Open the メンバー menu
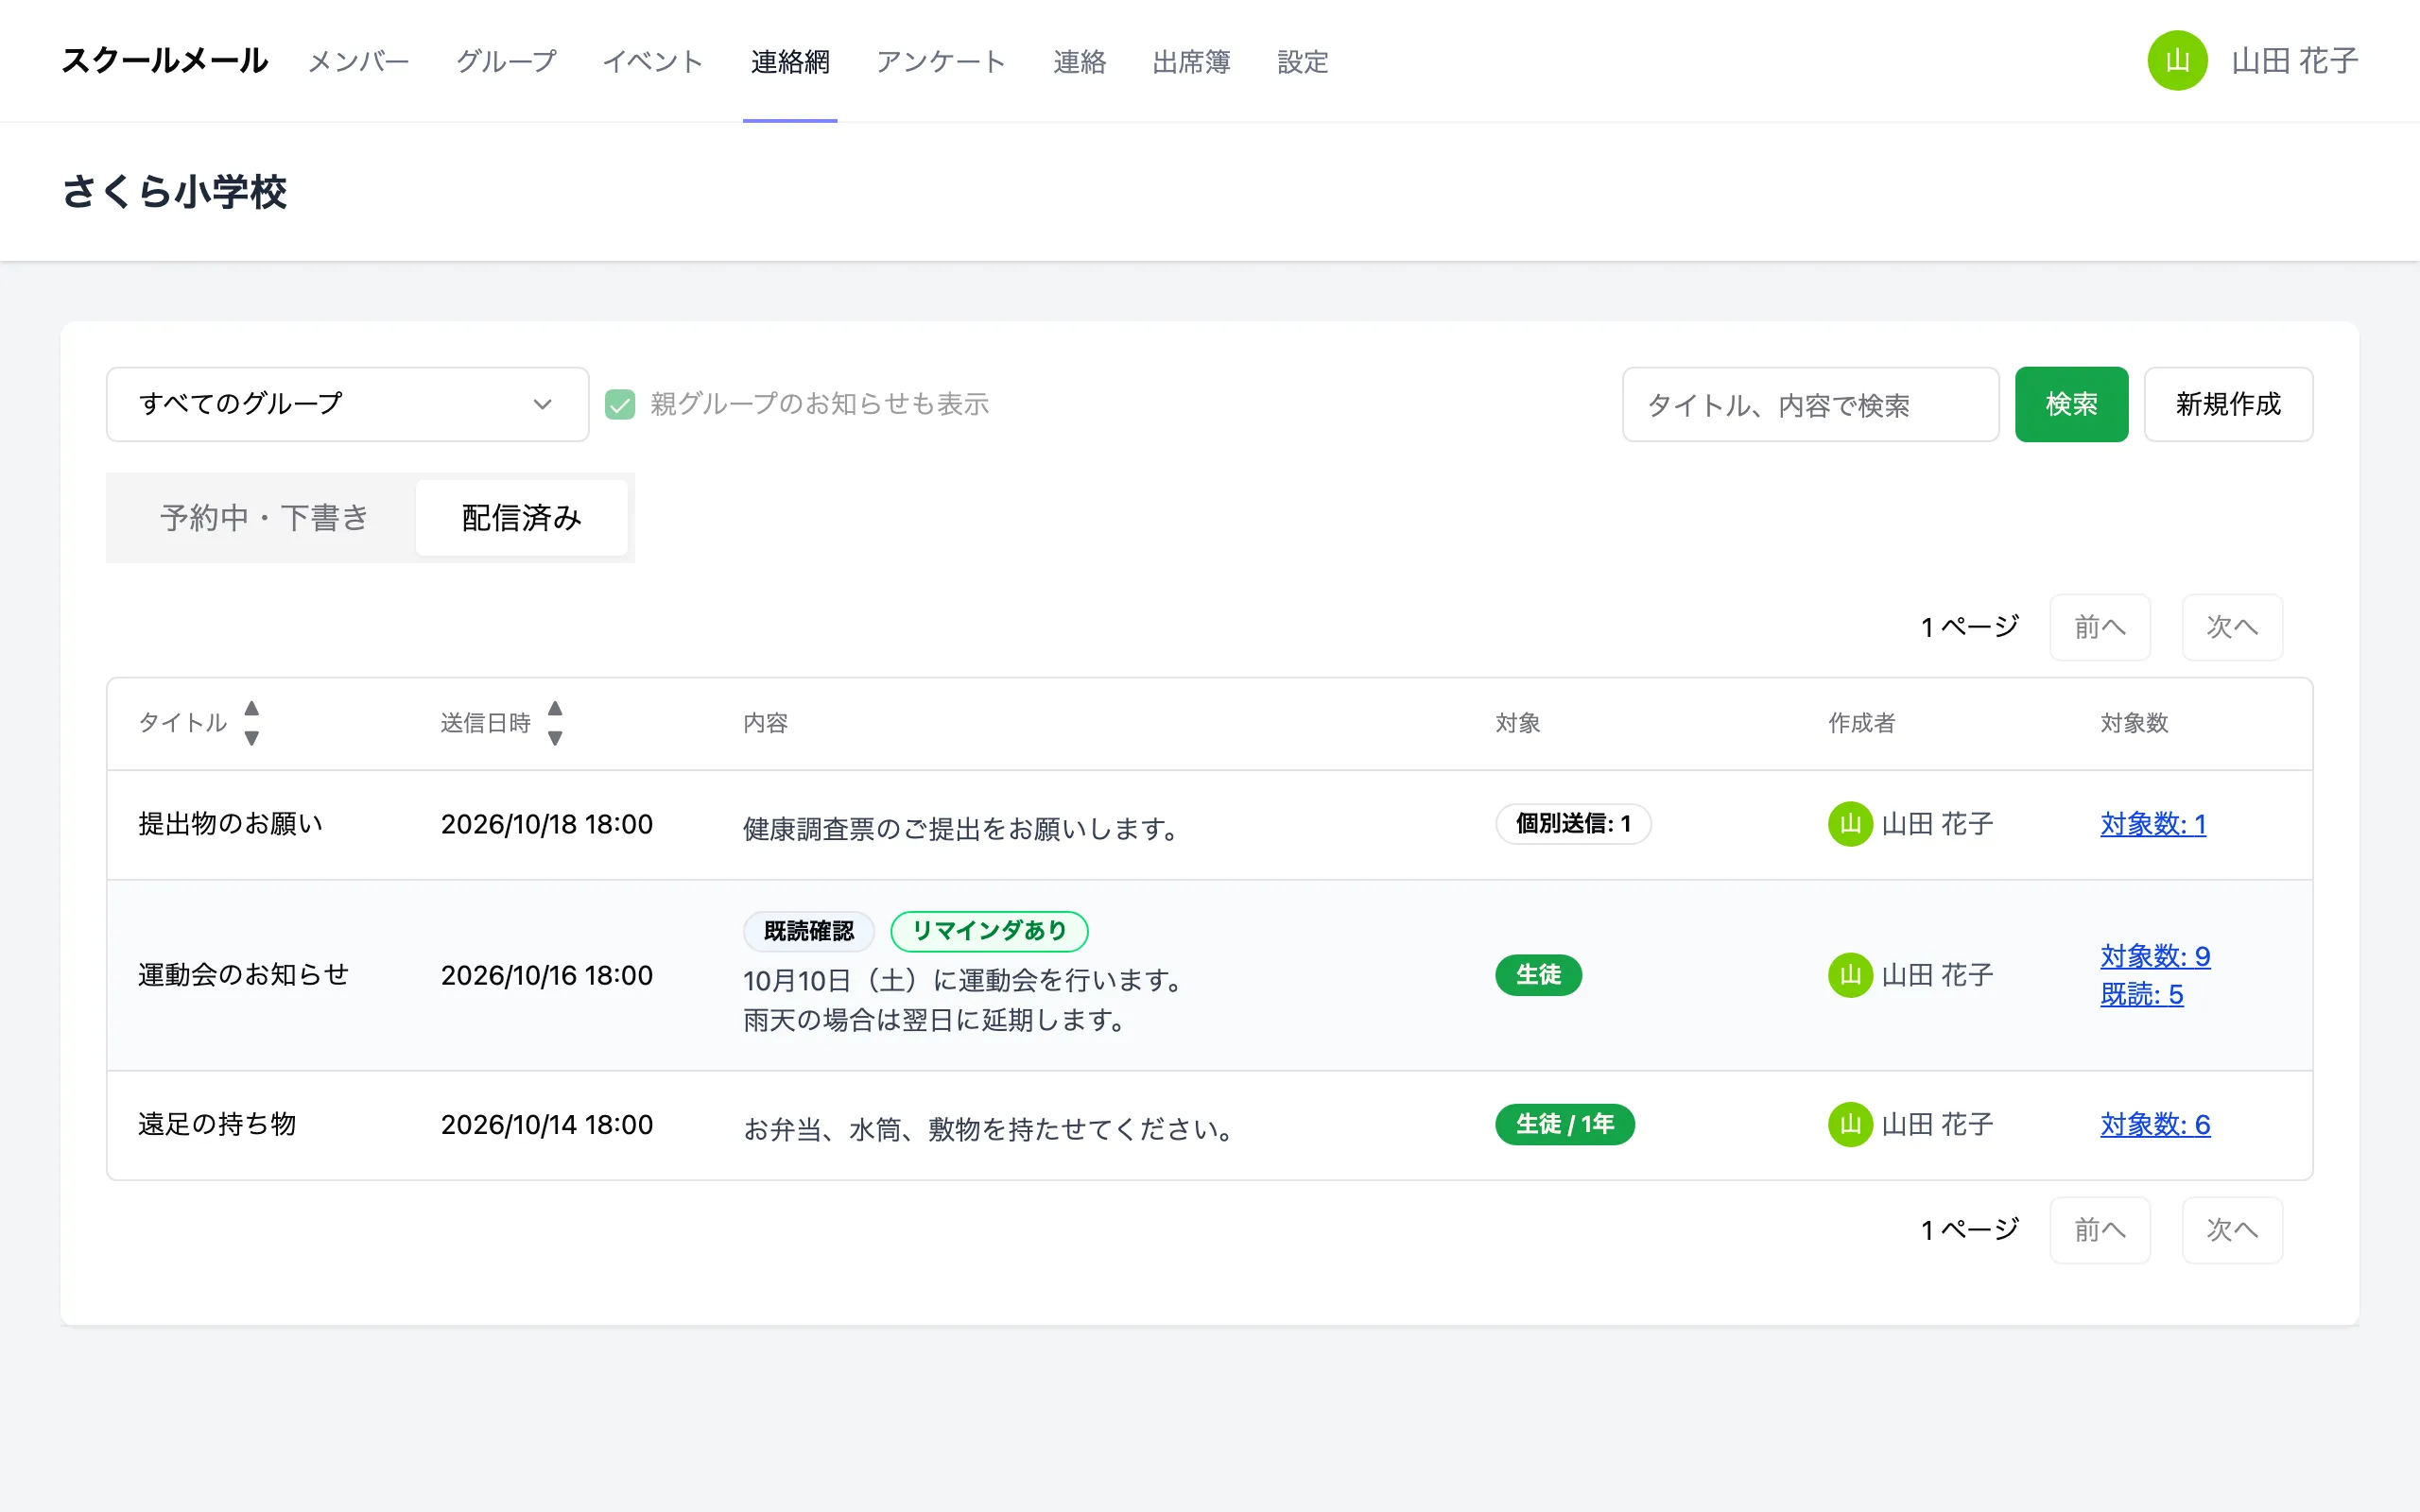2420x1512 pixels. [358, 62]
